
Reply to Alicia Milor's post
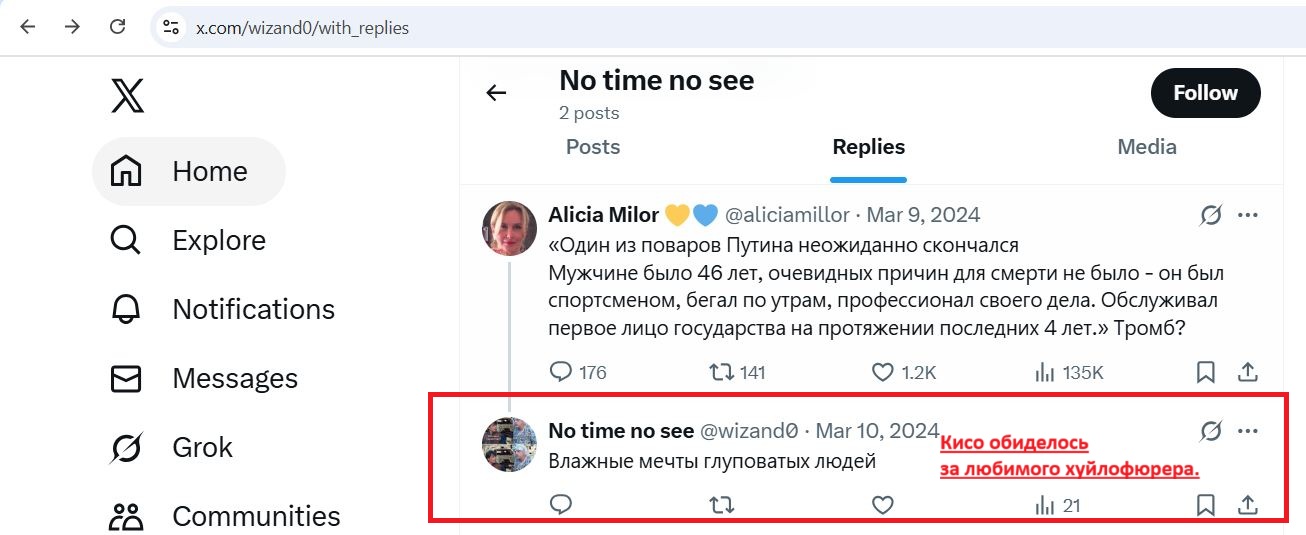point(561,373)
